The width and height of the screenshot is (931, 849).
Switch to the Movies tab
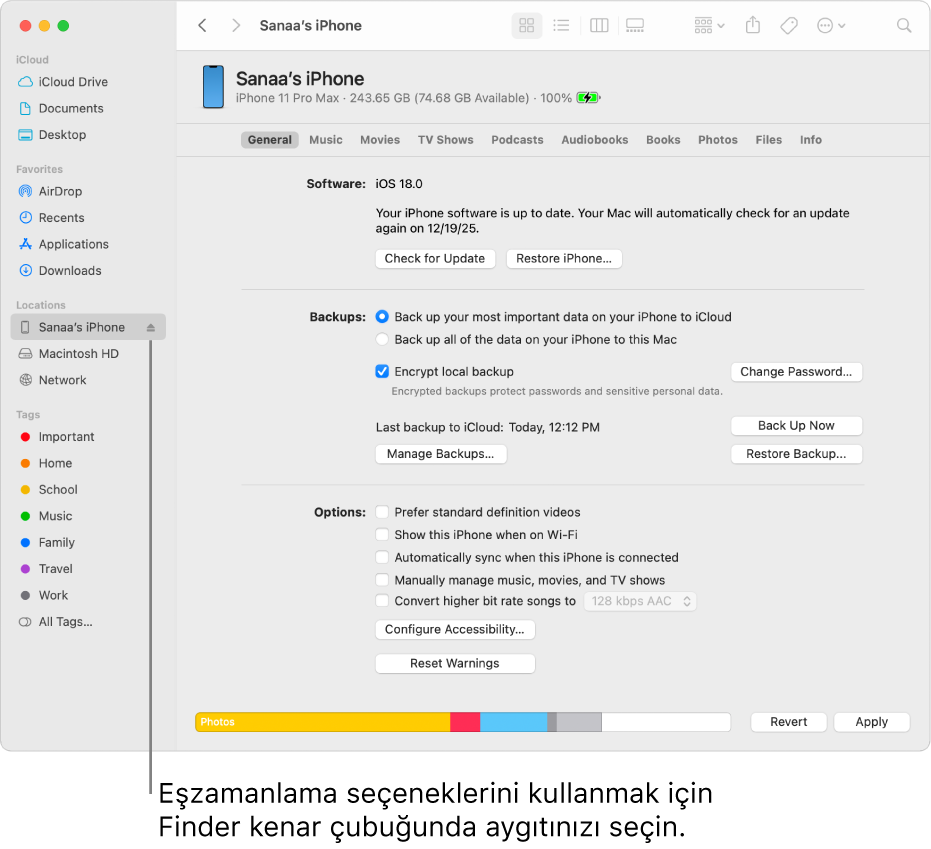(380, 140)
